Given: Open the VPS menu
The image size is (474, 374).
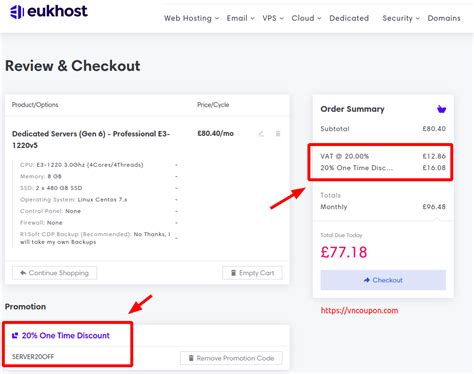Looking at the screenshot, I should (273, 18).
